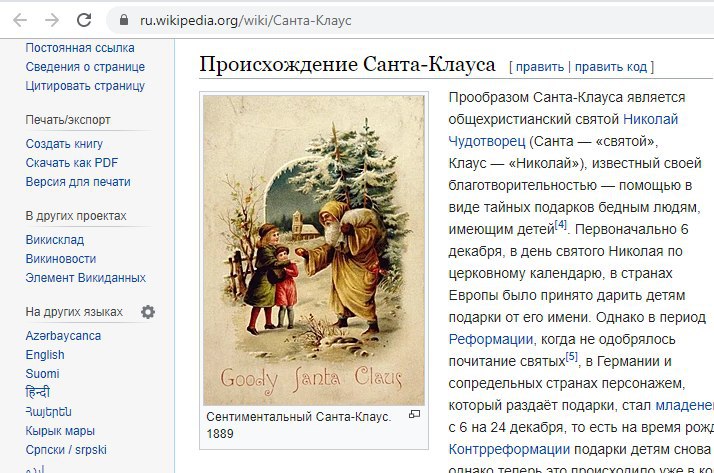Screen dimensions: 714x473
Task: Open language settings gear icon
Action: coord(148,312)
